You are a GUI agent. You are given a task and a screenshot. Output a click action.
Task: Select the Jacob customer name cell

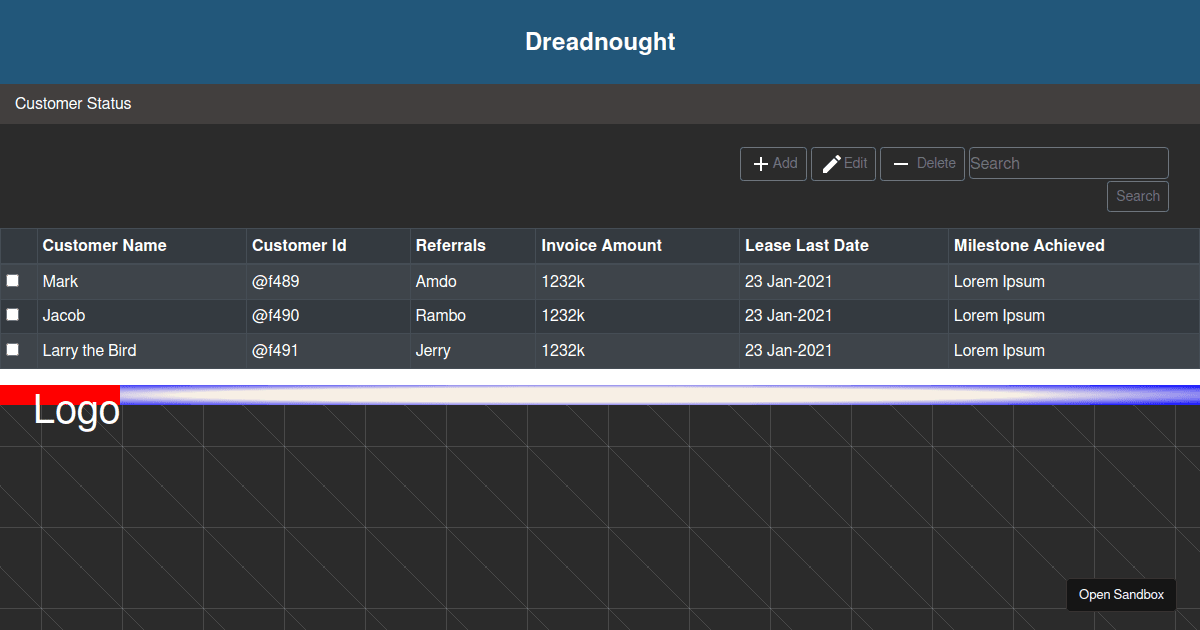pyautogui.click(x=142, y=316)
